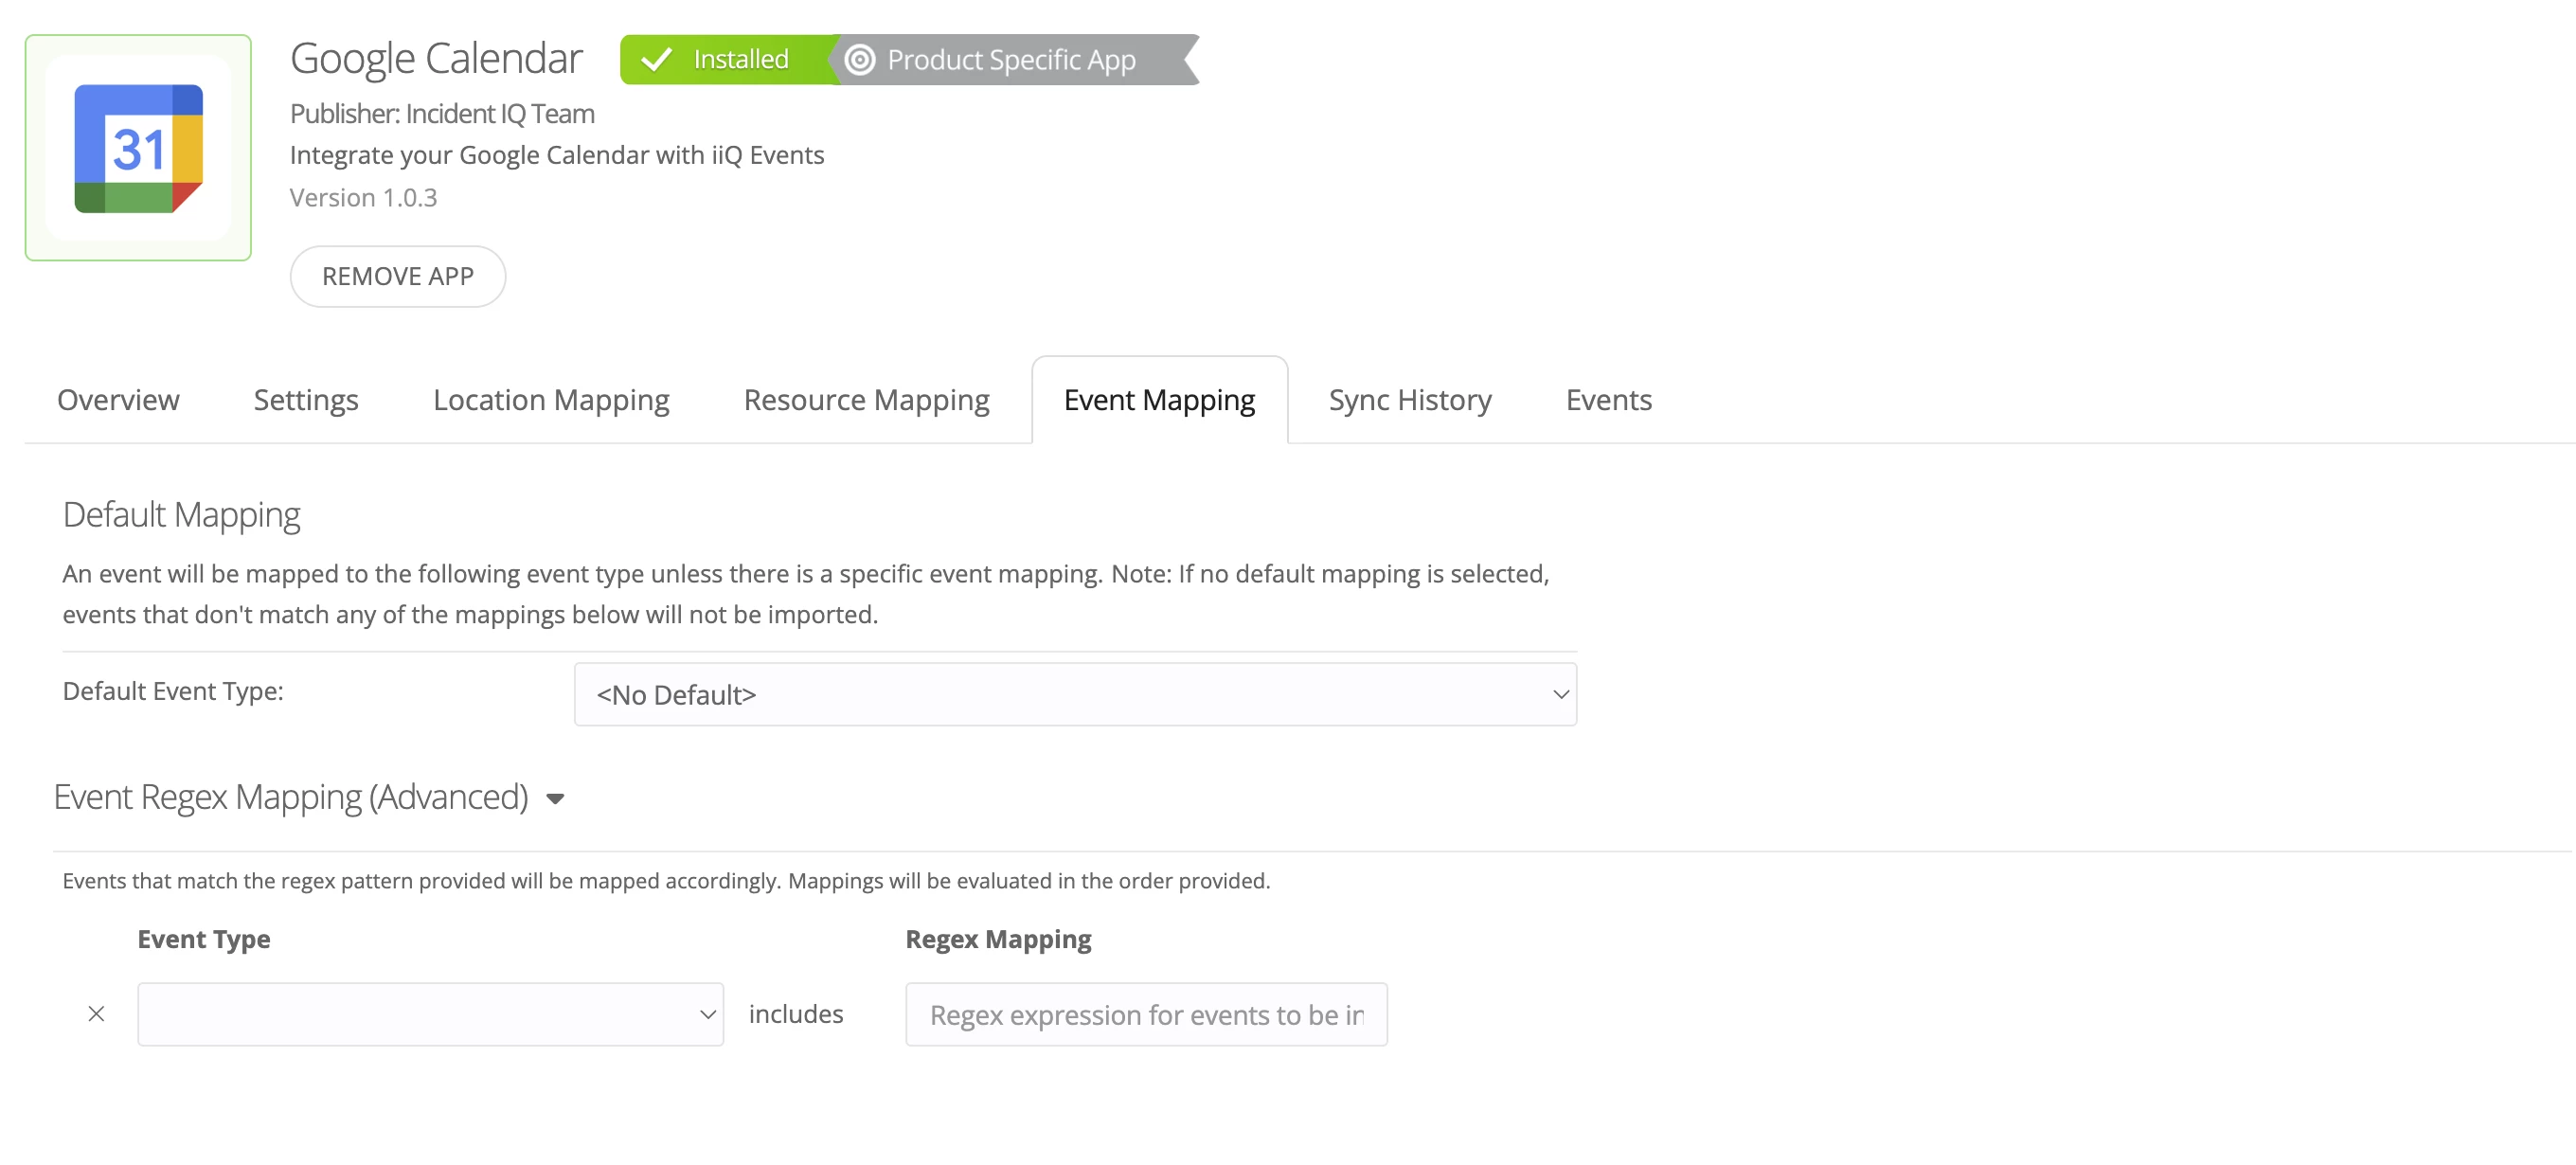Click the Regex expression input field

point(1145,1014)
